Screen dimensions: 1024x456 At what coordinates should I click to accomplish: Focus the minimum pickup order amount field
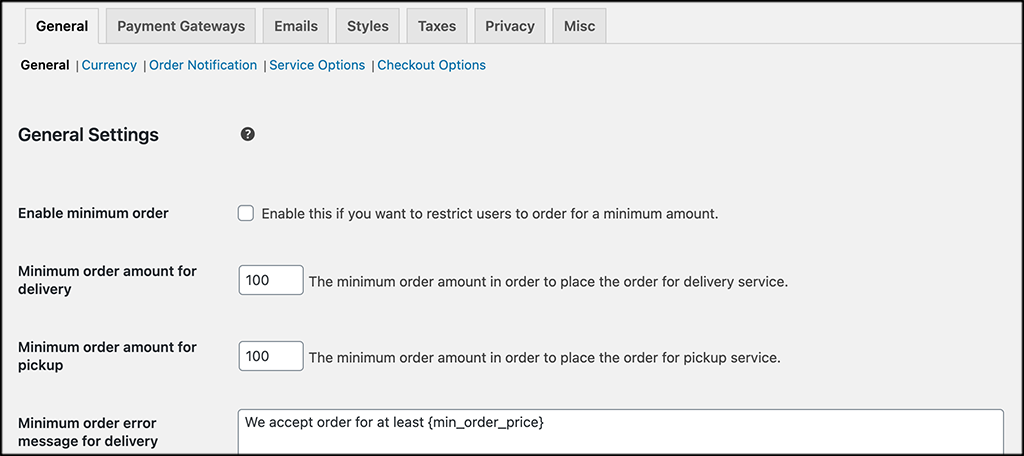(x=271, y=356)
